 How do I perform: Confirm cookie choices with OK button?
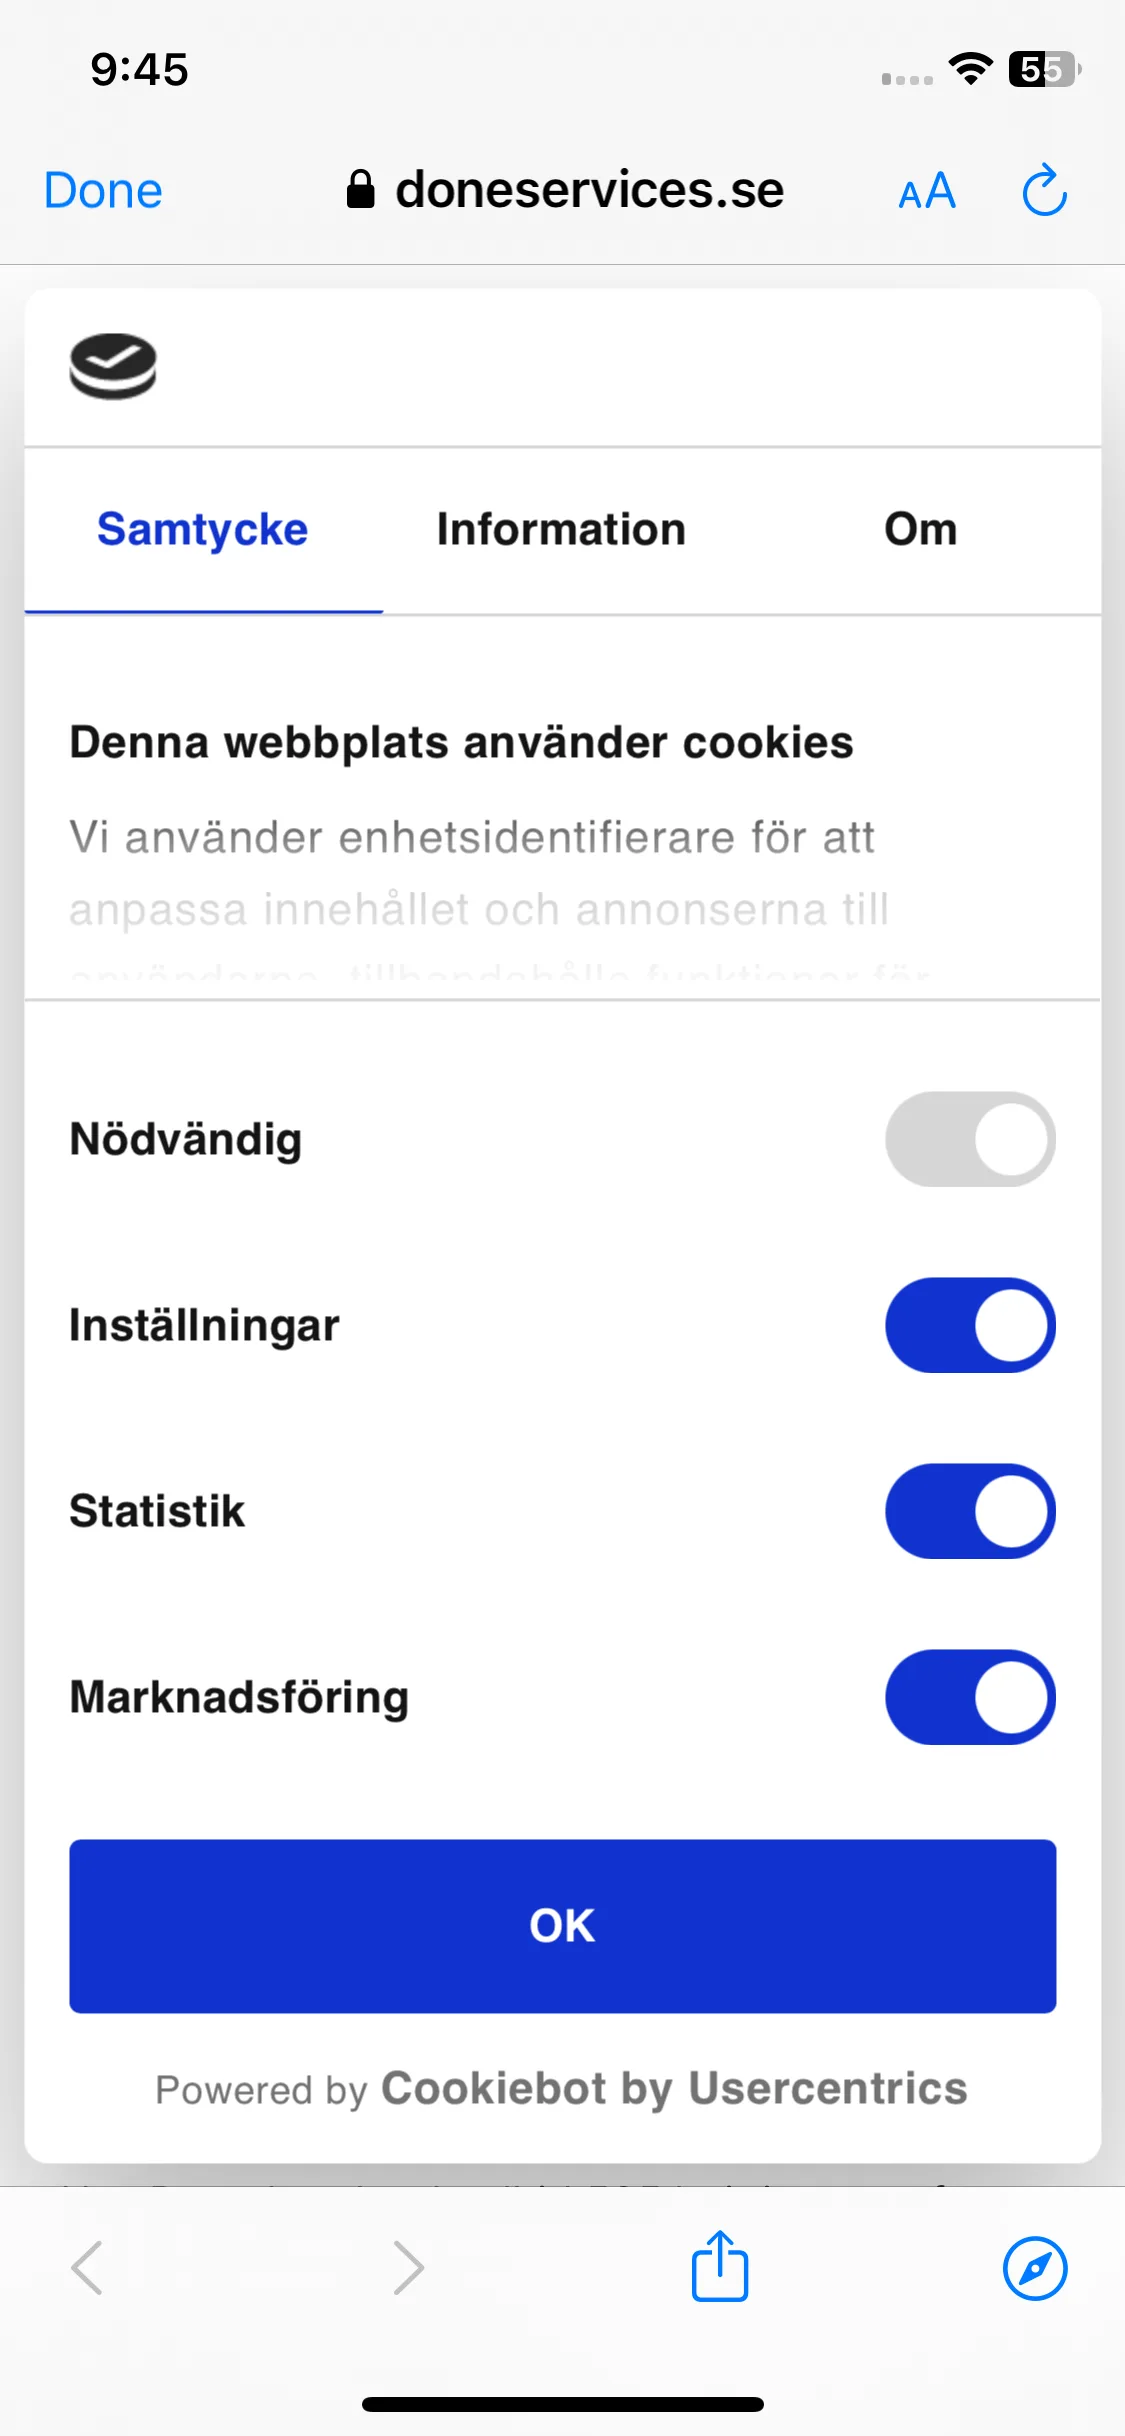(563, 1926)
